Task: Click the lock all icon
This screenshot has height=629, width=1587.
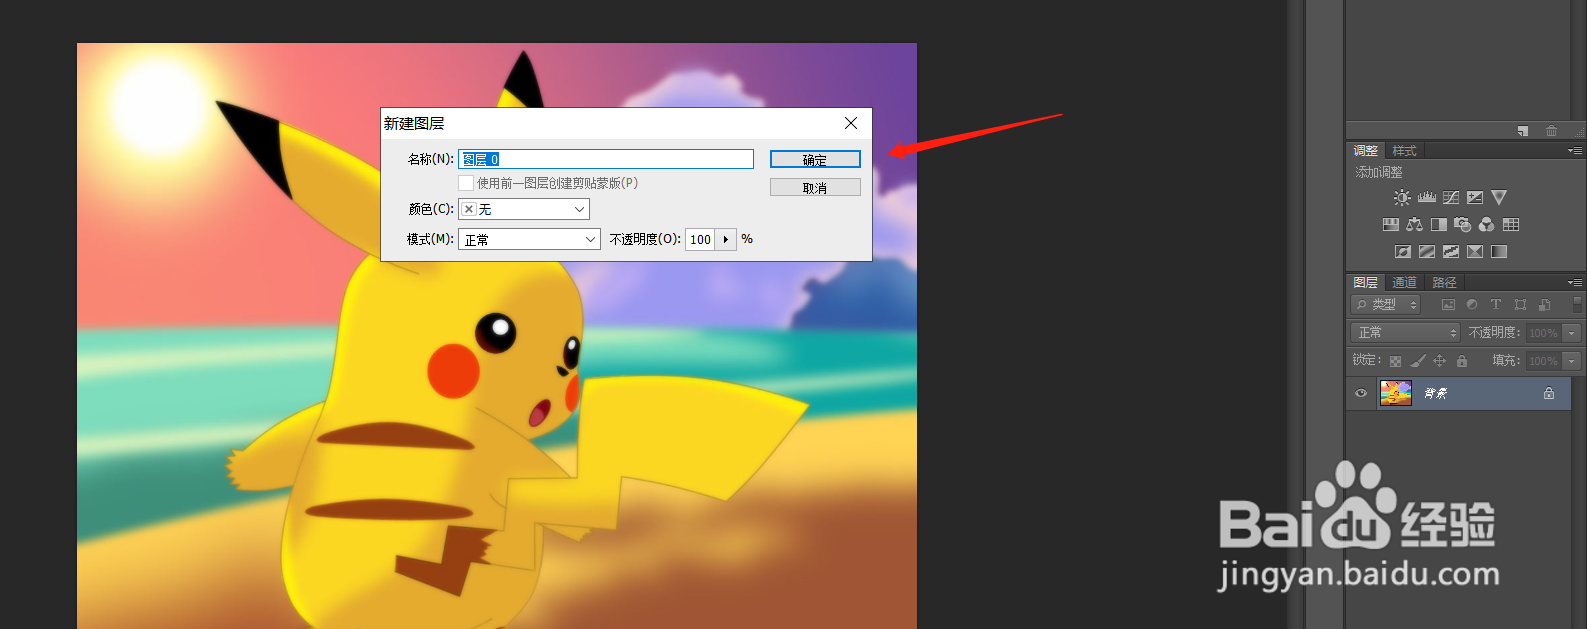Action: coord(1462,361)
